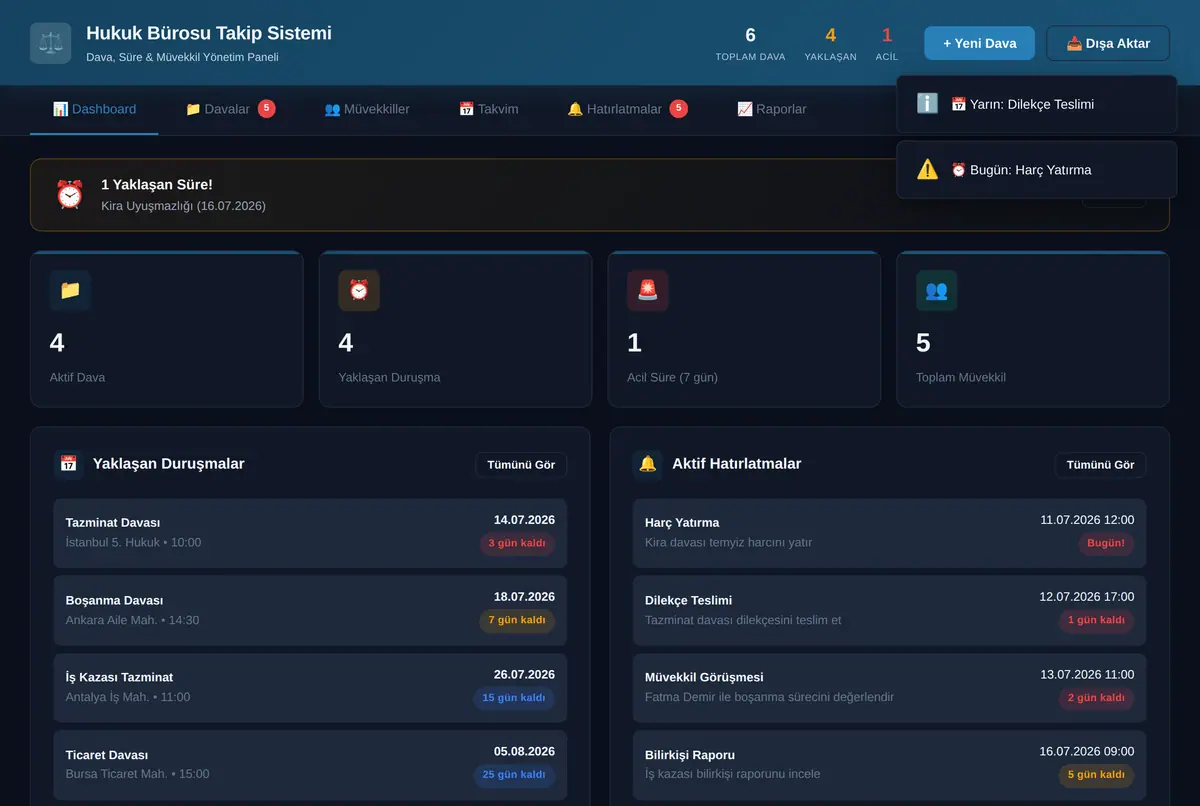Click the siren icon on Acil Süre card

pyautogui.click(x=648, y=290)
